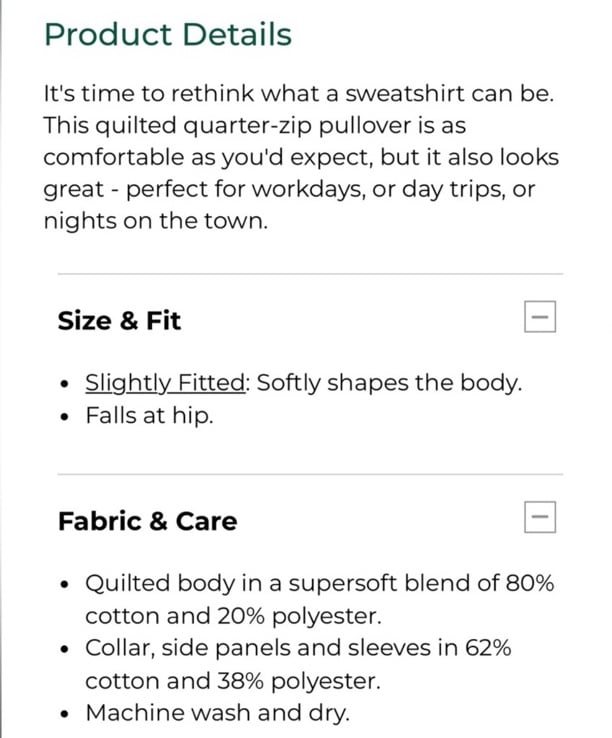Click the Fabric & Care heading
The height and width of the screenshot is (738, 612).
pos(147,521)
